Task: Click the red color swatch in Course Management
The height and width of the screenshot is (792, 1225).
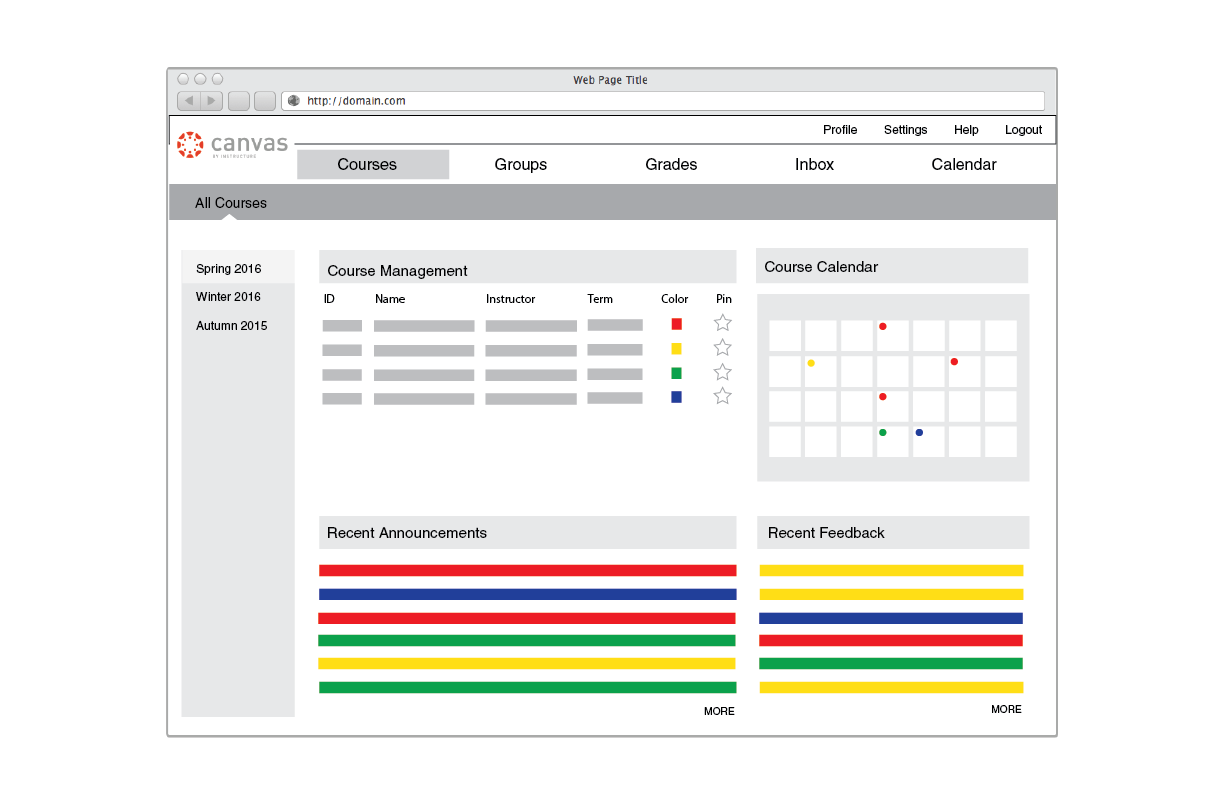Action: (x=677, y=324)
